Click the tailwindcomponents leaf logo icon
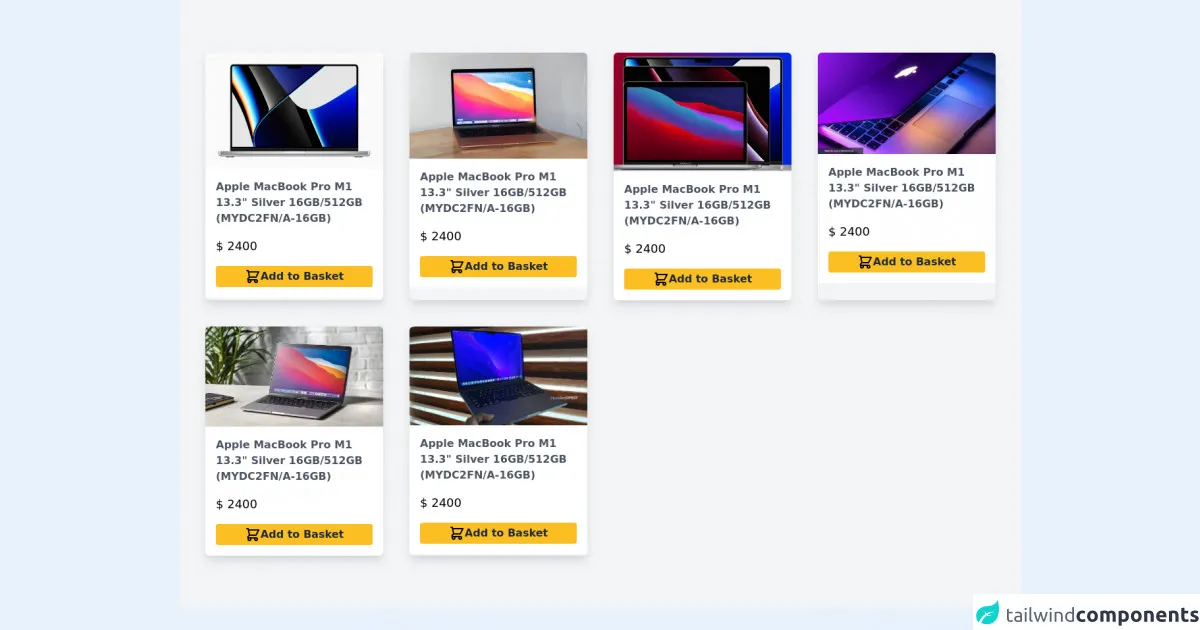 pyautogui.click(x=988, y=613)
